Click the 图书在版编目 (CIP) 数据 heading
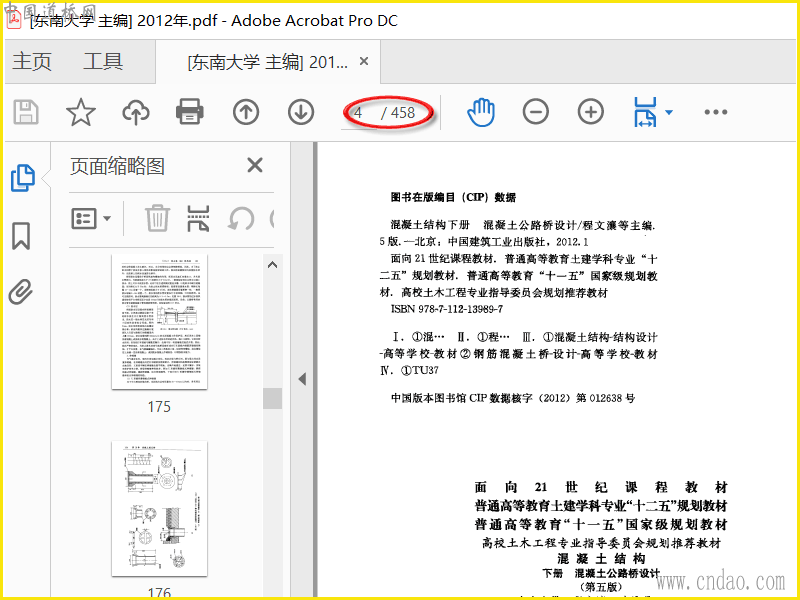 click(x=453, y=197)
